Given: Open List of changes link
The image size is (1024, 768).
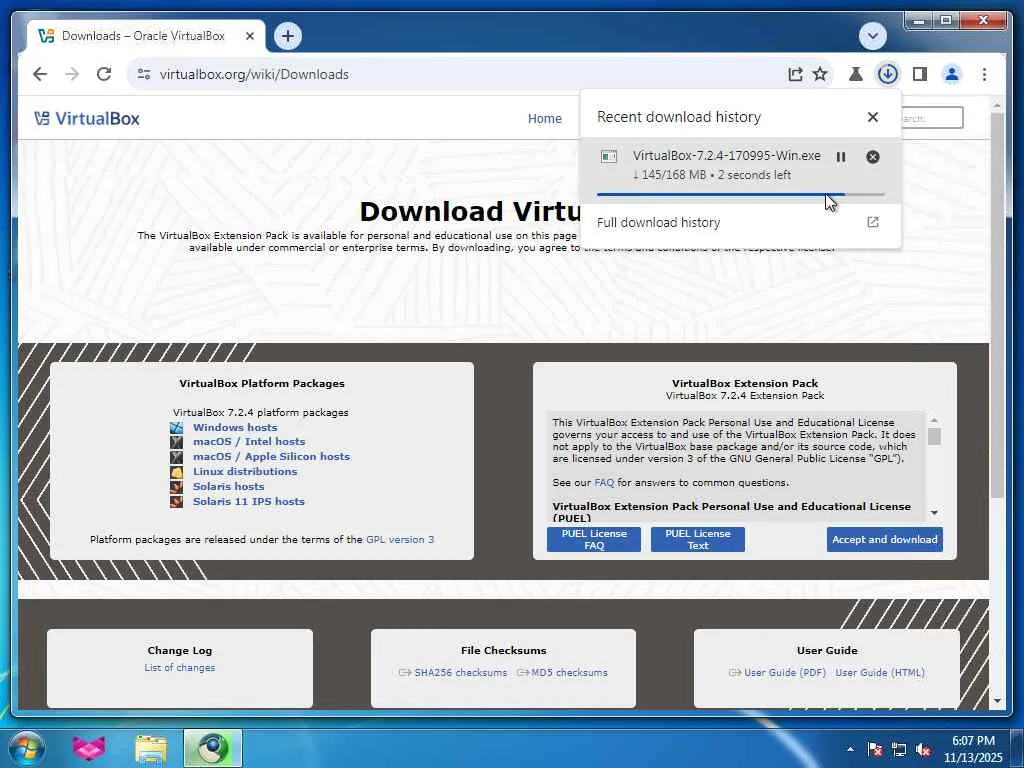Looking at the screenshot, I should [x=180, y=667].
